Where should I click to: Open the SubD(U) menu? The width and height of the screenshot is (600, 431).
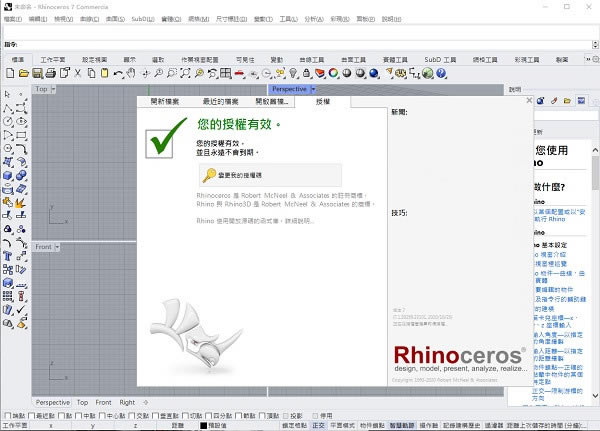[x=143, y=19]
